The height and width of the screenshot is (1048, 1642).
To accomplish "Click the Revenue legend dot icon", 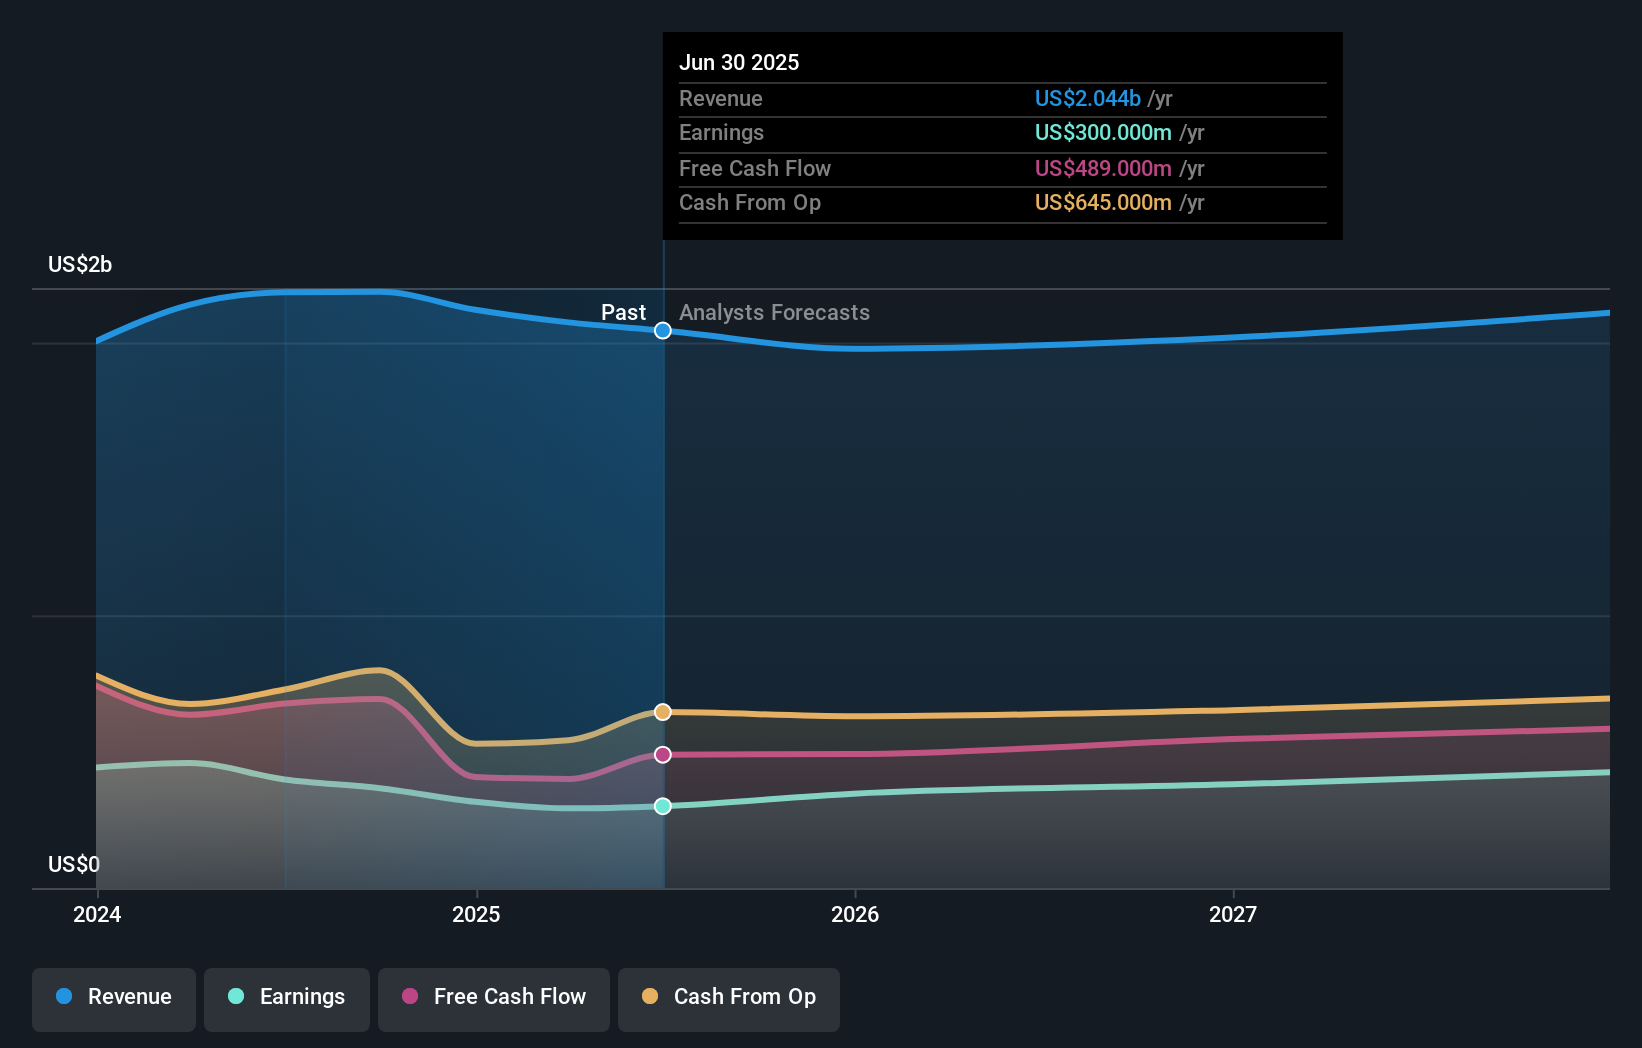I will click(62, 997).
